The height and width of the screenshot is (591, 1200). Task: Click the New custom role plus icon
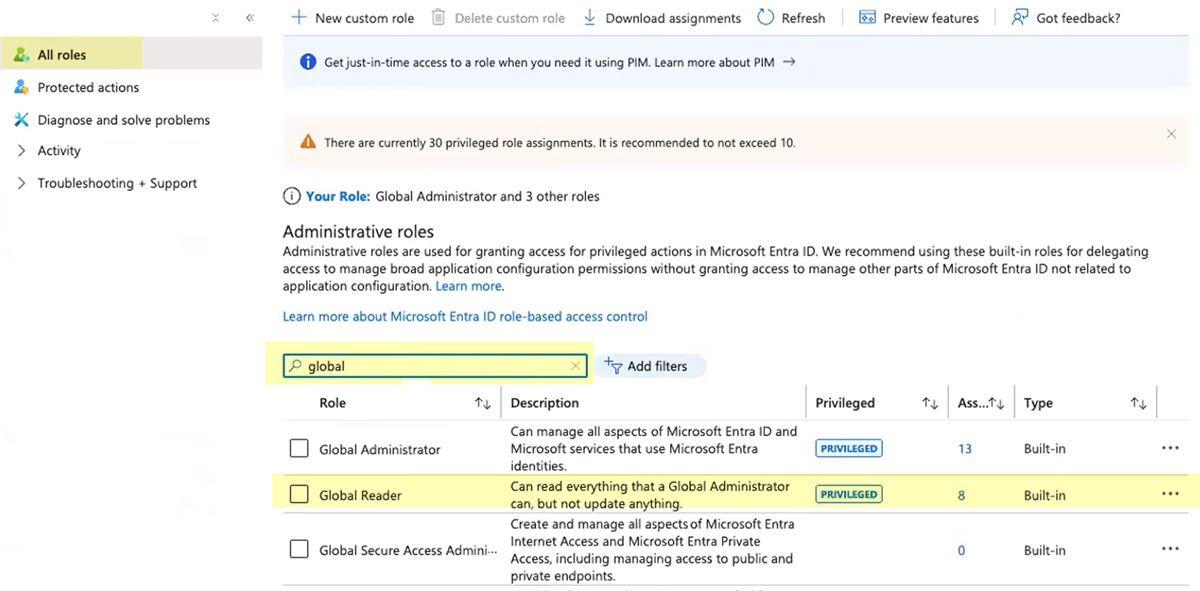(298, 18)
